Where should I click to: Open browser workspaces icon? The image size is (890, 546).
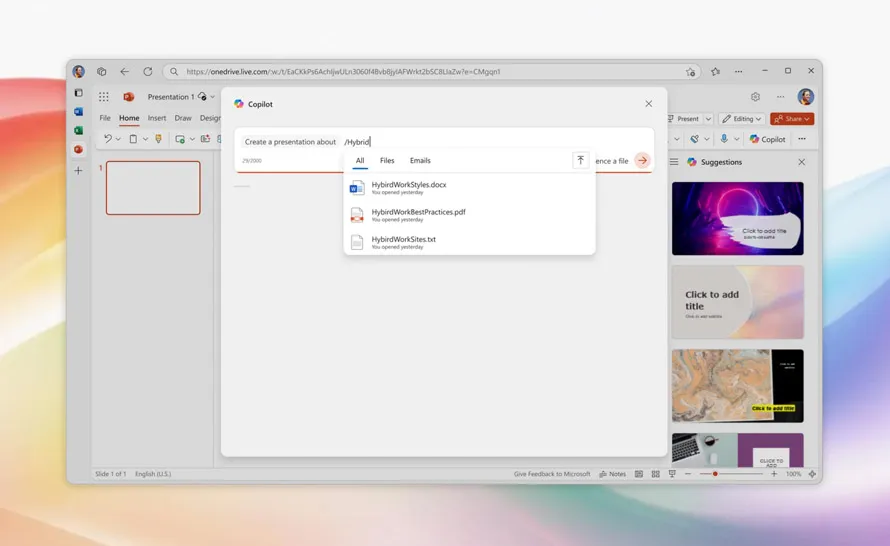102,72
